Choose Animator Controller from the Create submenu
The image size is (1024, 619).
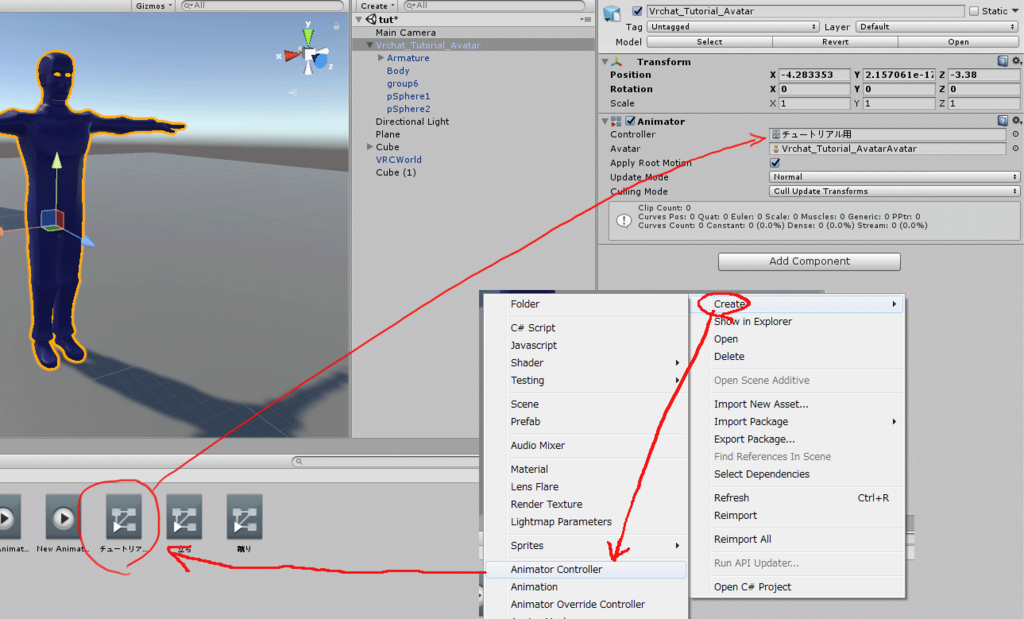point(586,569)
